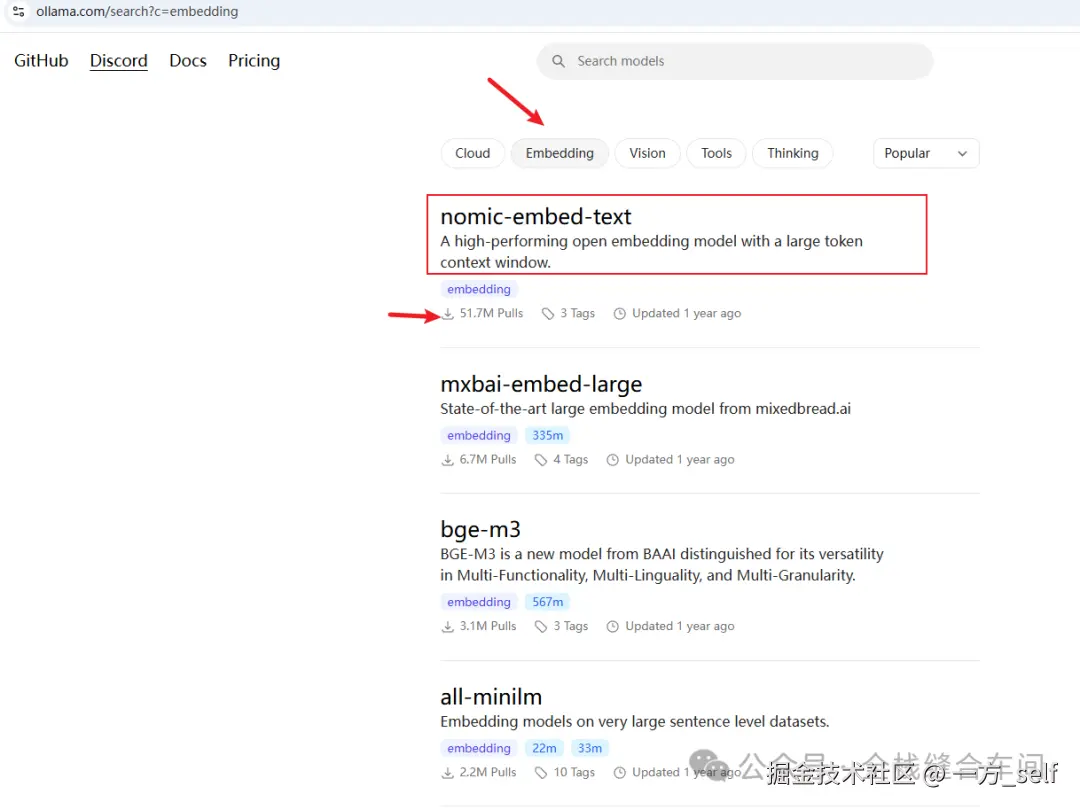Click the address bar URL ollama.com/search?c=embedding
Viewport: 1080px width, 810px height.
point(137,12)
